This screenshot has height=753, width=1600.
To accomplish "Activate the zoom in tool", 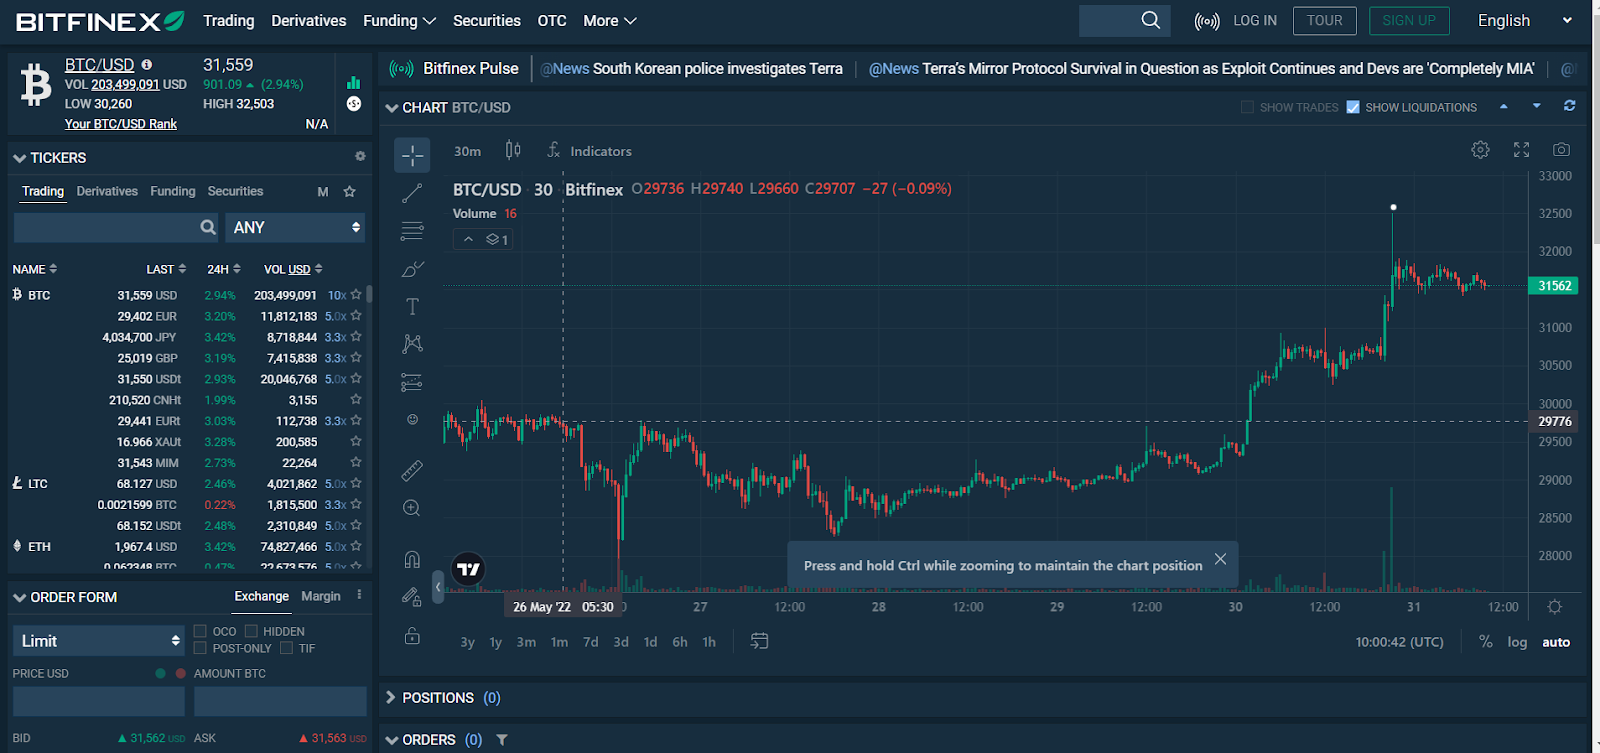I will point(412,508).
